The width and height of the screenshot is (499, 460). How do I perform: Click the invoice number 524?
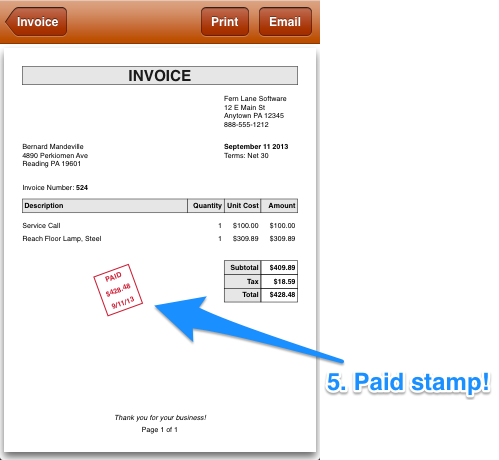(82, 188)
